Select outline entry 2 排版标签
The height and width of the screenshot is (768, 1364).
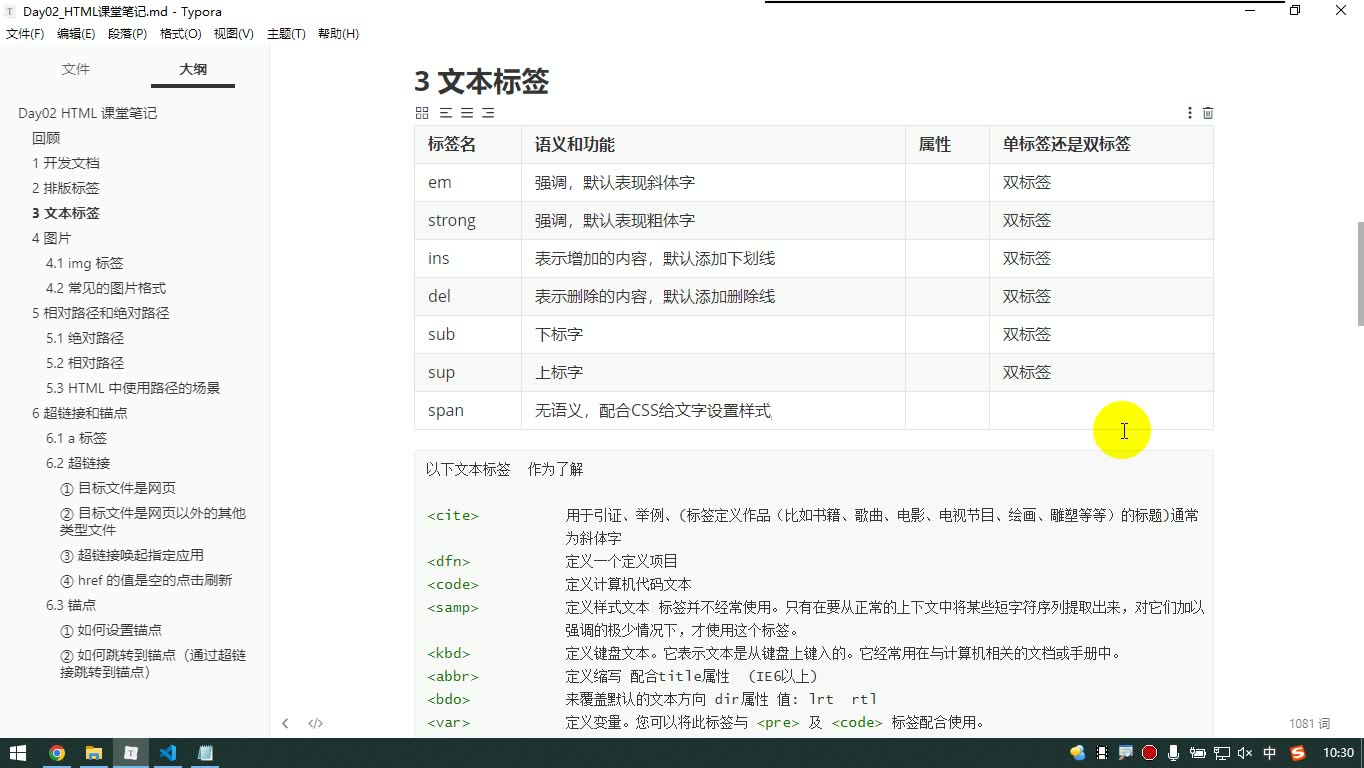(66, 188)
